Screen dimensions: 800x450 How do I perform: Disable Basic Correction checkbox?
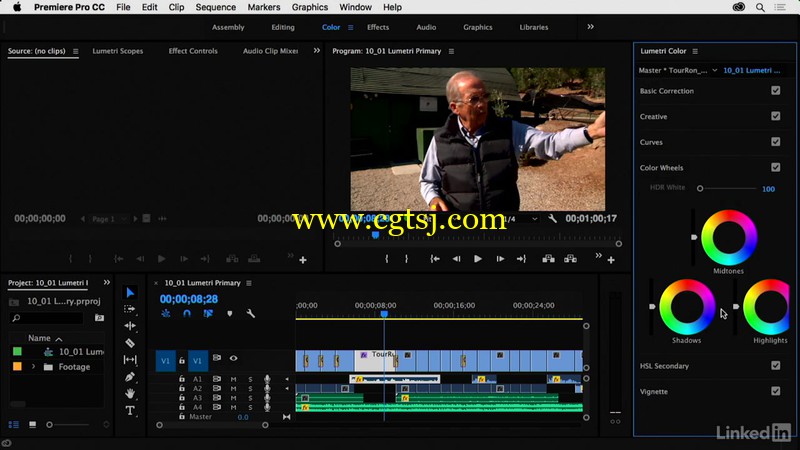click(x=776, y=90)
